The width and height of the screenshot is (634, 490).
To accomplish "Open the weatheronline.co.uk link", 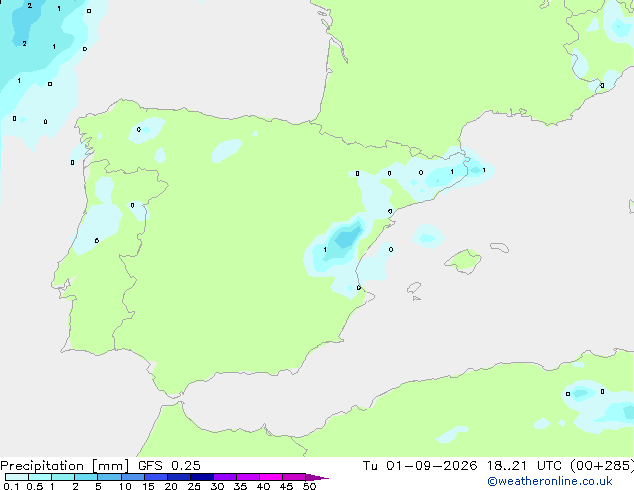I will (x=549, y=481).
